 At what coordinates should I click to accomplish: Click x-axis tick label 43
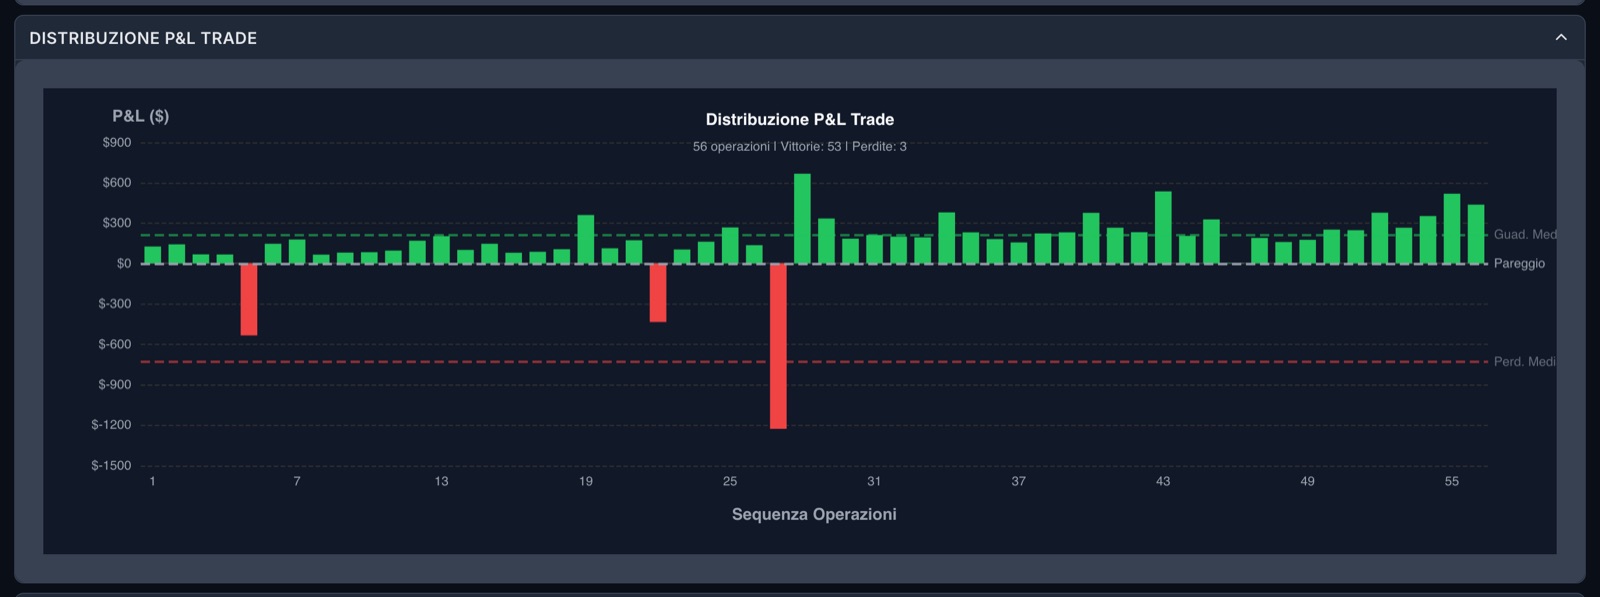(x=1163, y=481)
